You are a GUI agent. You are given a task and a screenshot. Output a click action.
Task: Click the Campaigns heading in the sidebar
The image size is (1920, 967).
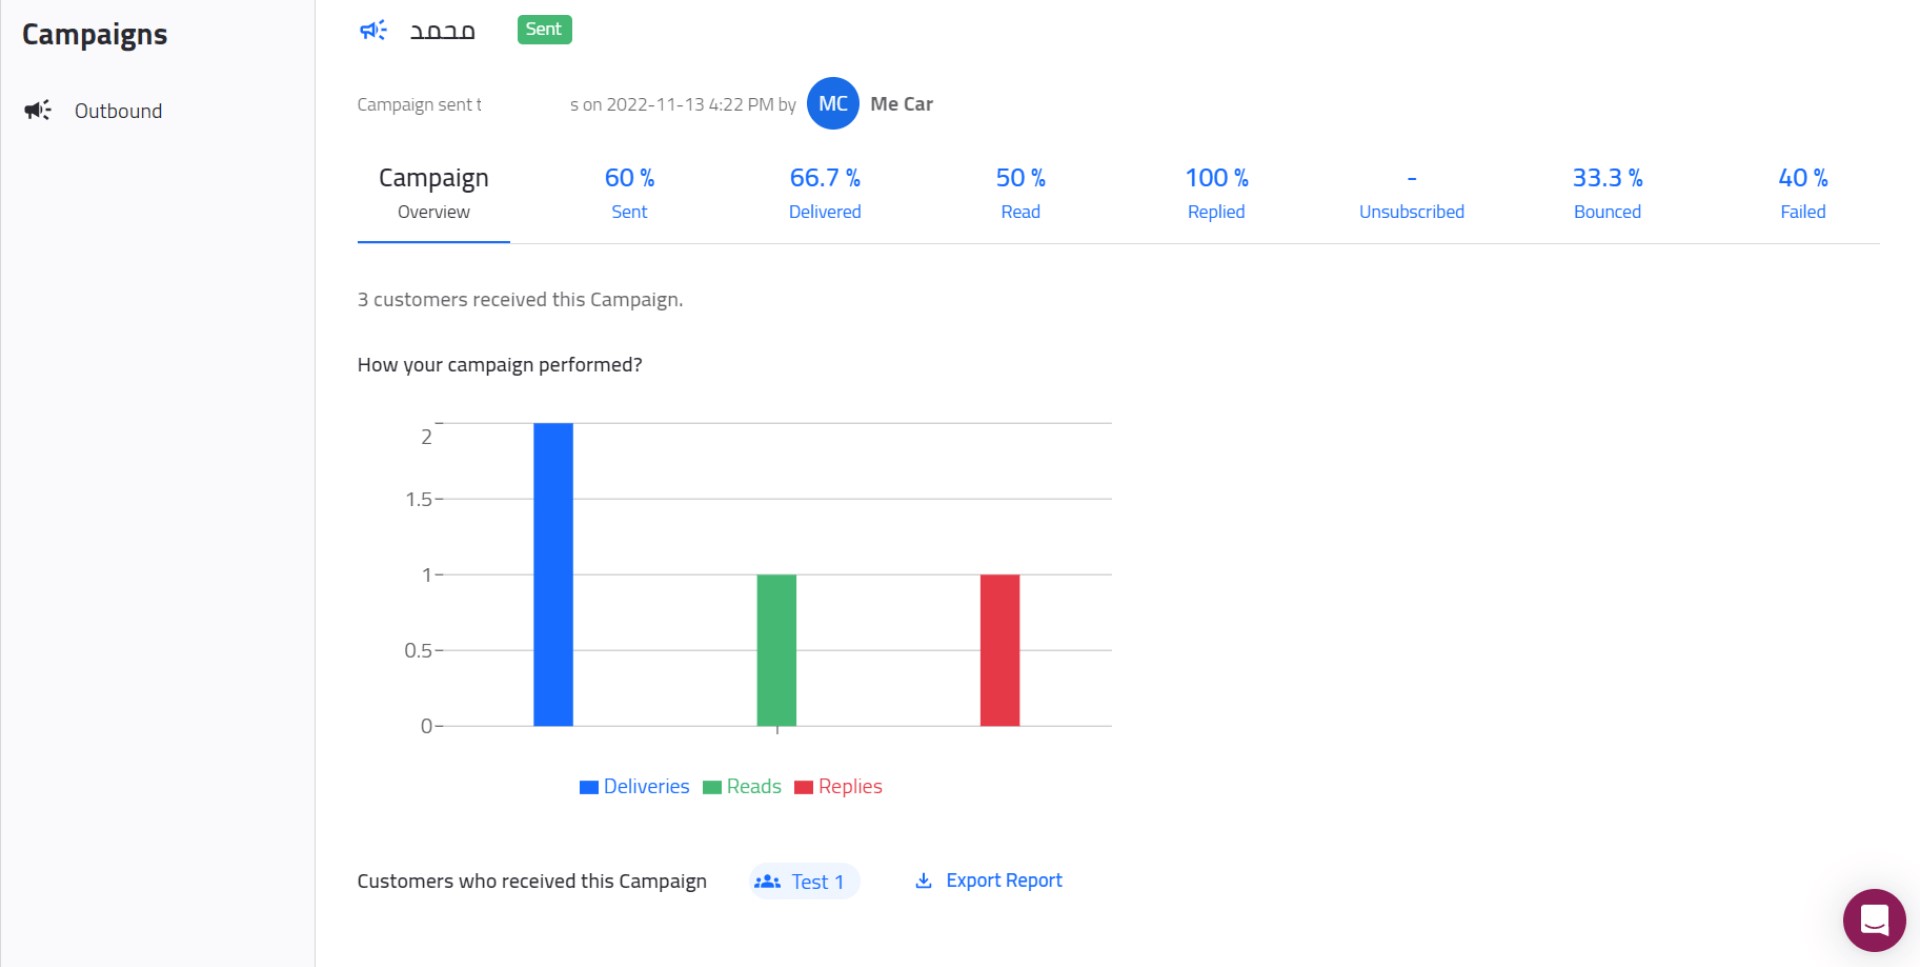[x=93, y=33]
